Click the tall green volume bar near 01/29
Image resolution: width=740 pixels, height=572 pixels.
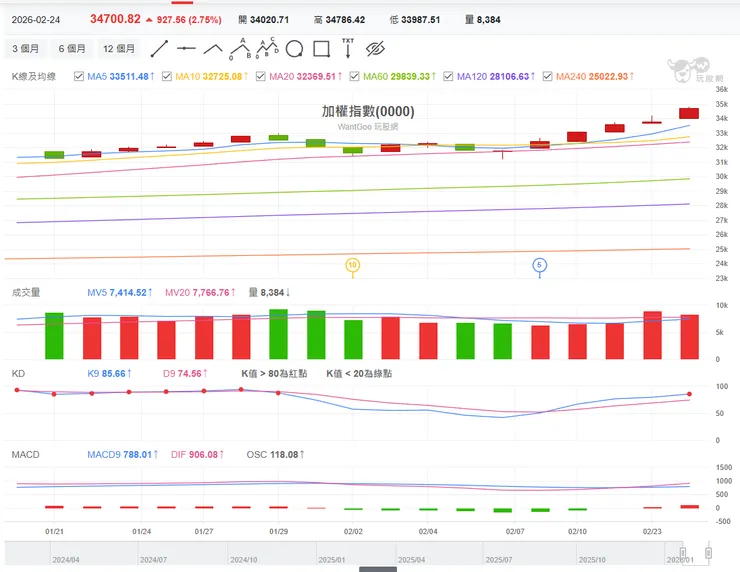[278, 334]
